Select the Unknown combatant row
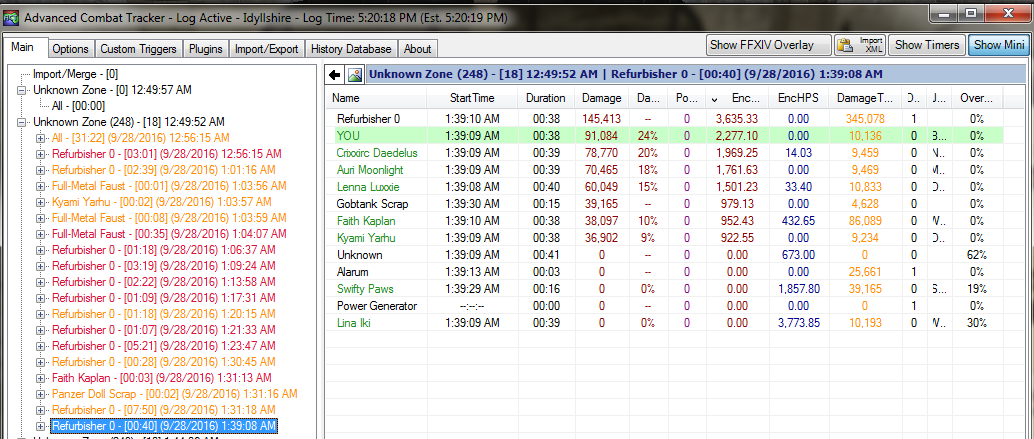The width and height of the screenshot is (1034, 439). 664,254
